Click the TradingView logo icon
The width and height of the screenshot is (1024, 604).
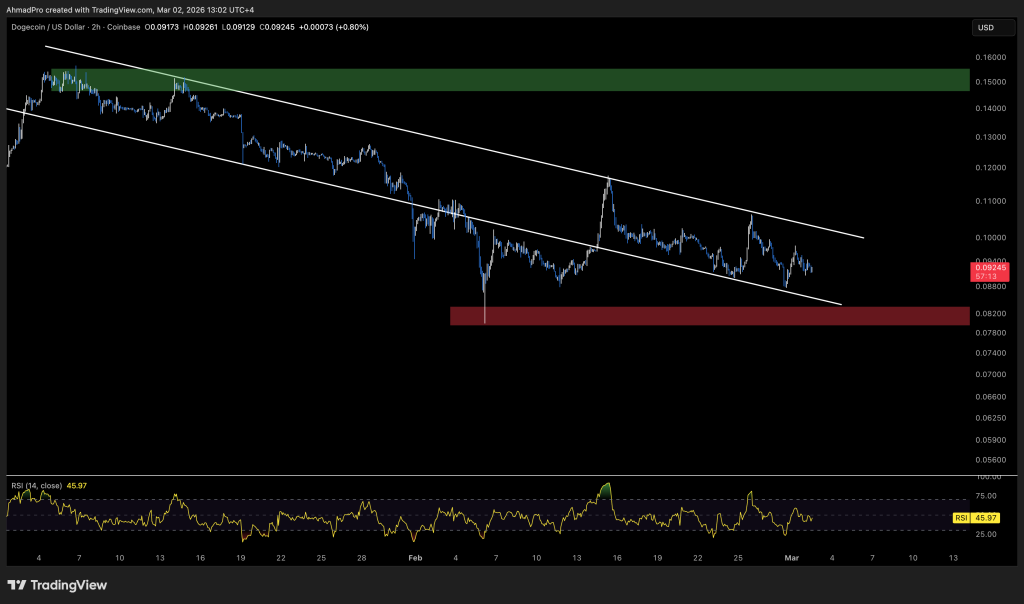(x=16, y=585)
